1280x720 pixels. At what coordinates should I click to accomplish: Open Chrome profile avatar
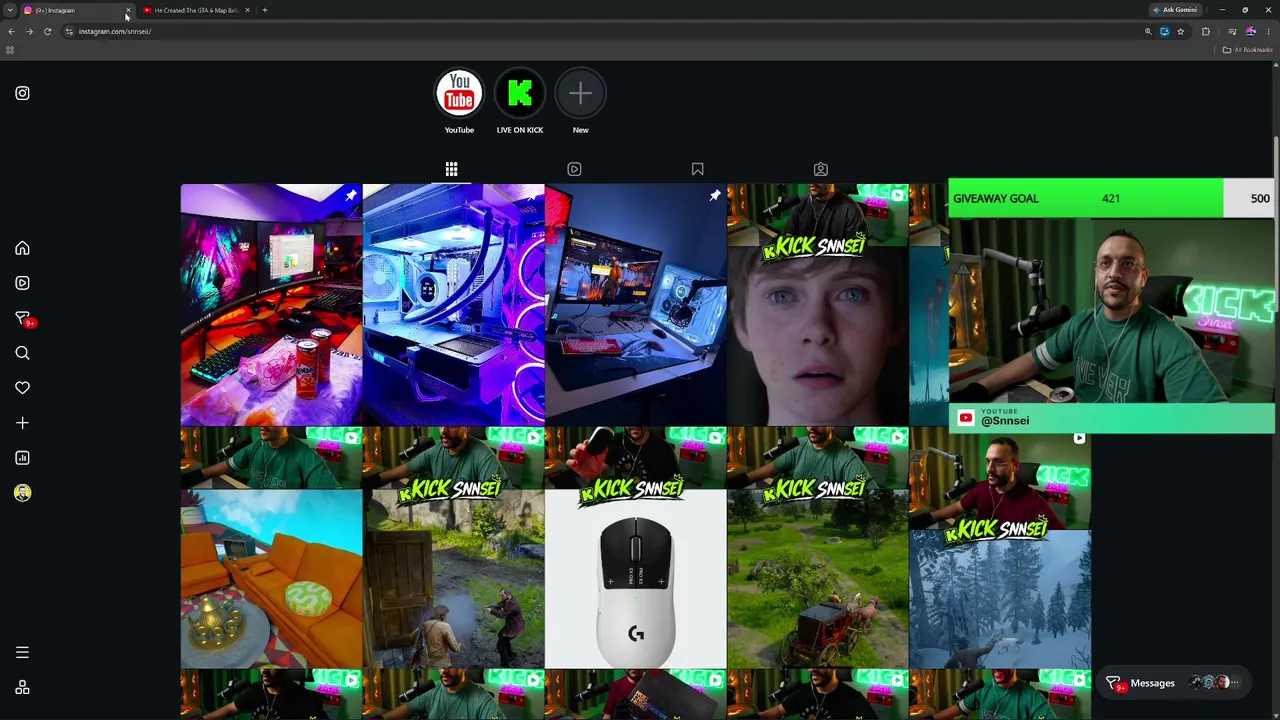(1250, 31)
